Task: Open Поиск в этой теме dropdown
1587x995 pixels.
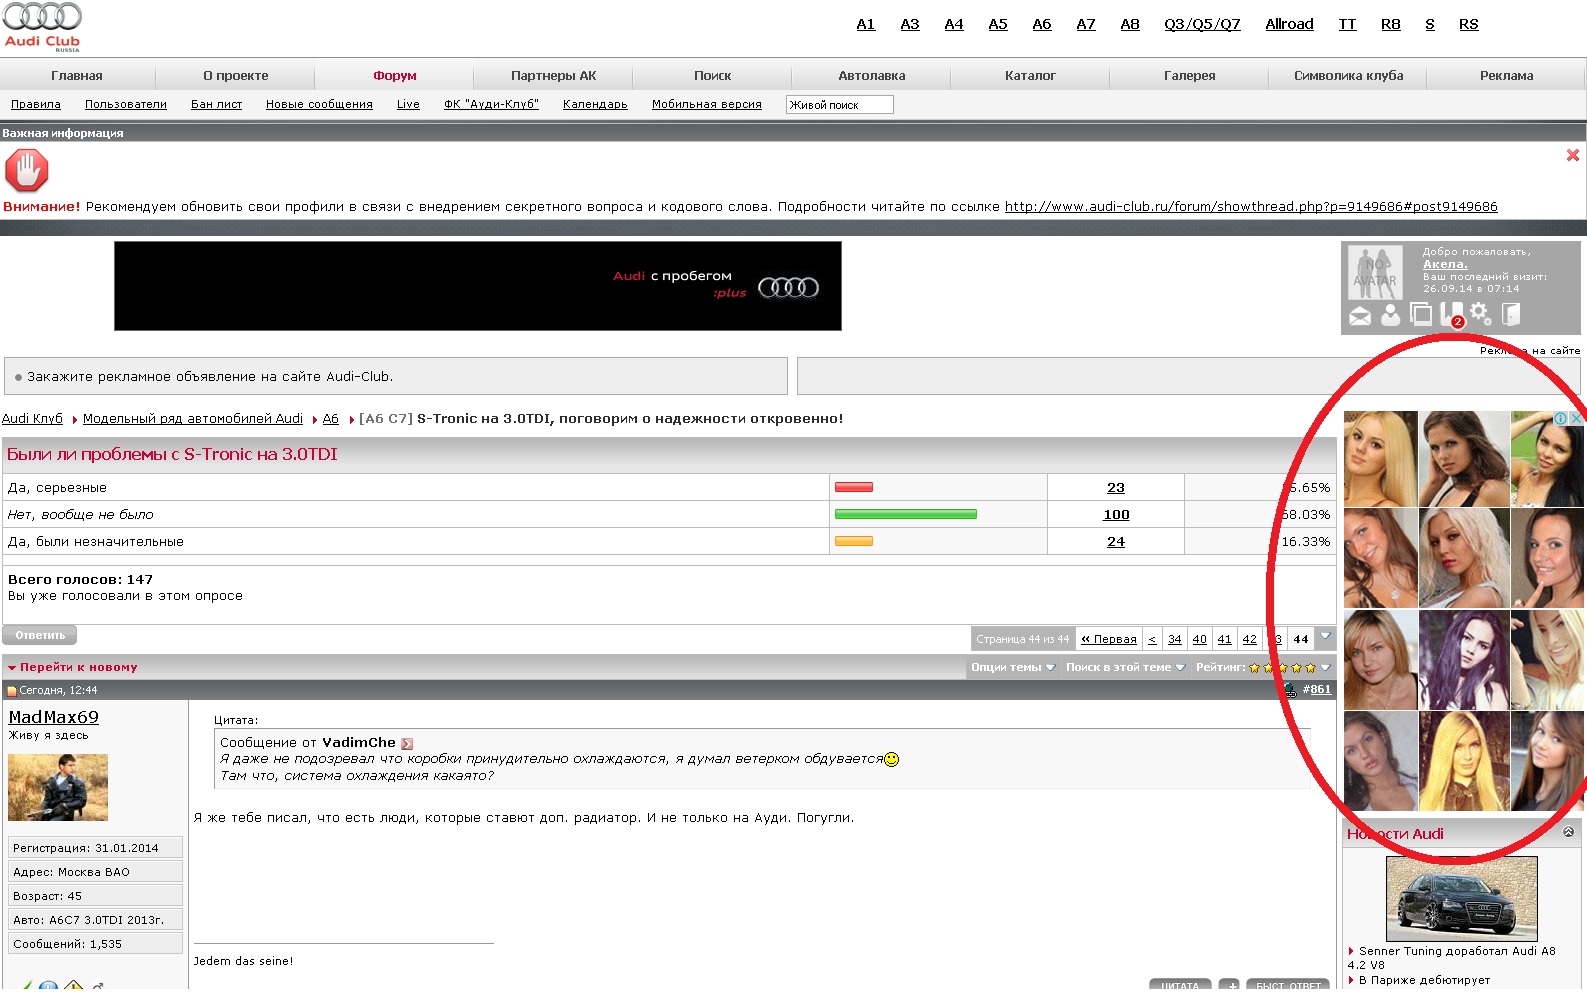Action: (1125, 667)
